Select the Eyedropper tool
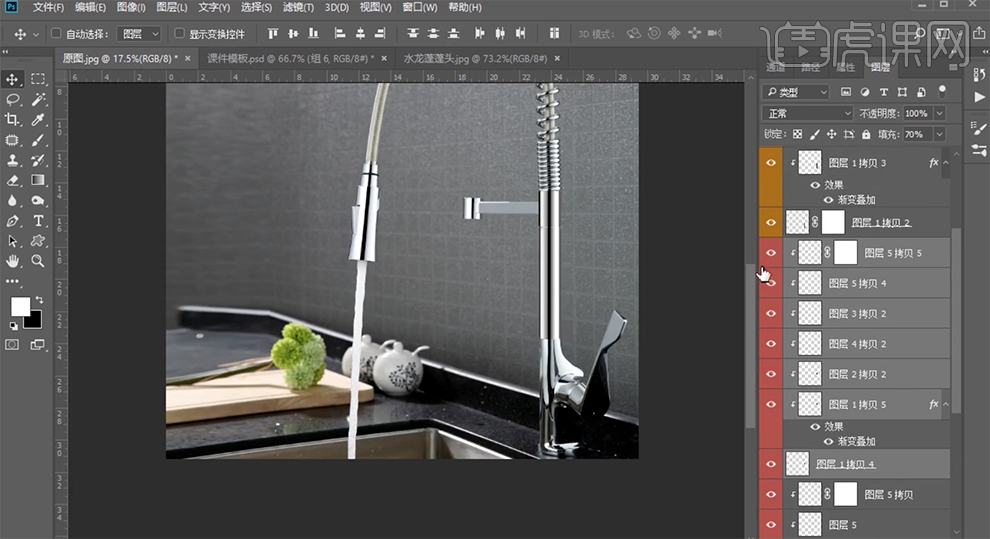This screenshot has width=990, height=539. pyautogui.click(x=38, y=119)
